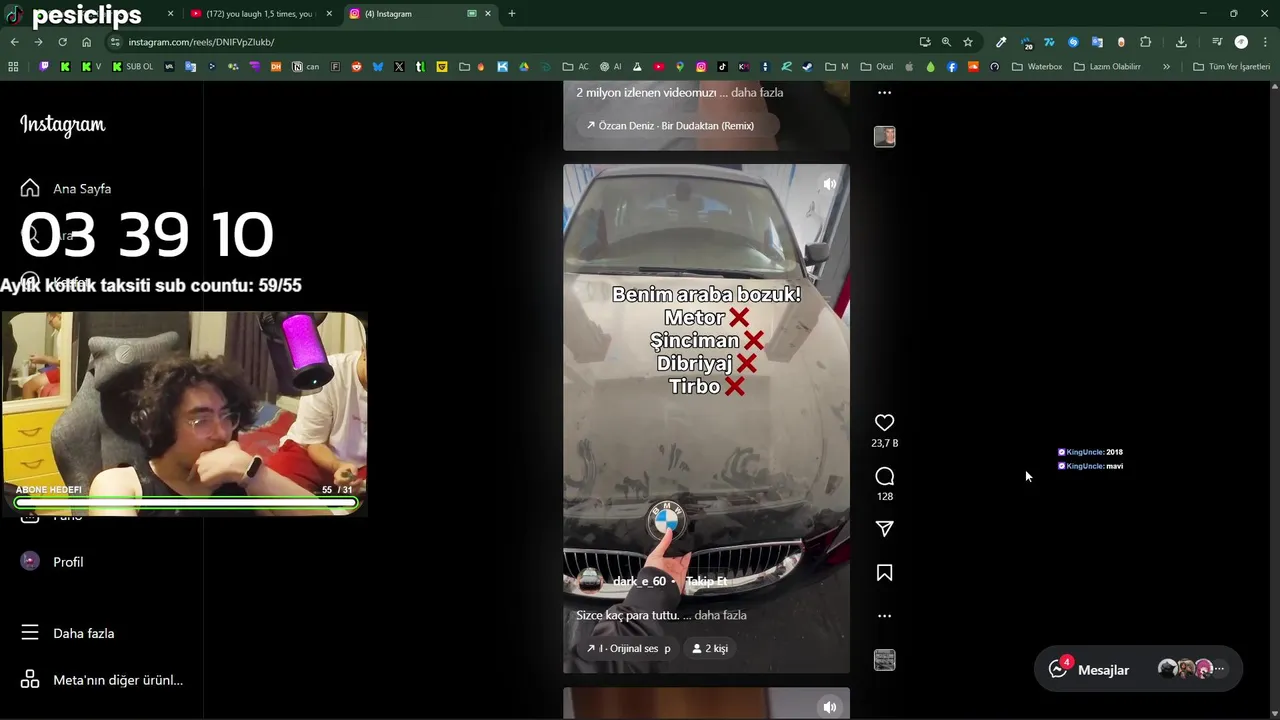Share the BMW reel via paper plane icon
The image size is (1280, 720).
(884, 529)
